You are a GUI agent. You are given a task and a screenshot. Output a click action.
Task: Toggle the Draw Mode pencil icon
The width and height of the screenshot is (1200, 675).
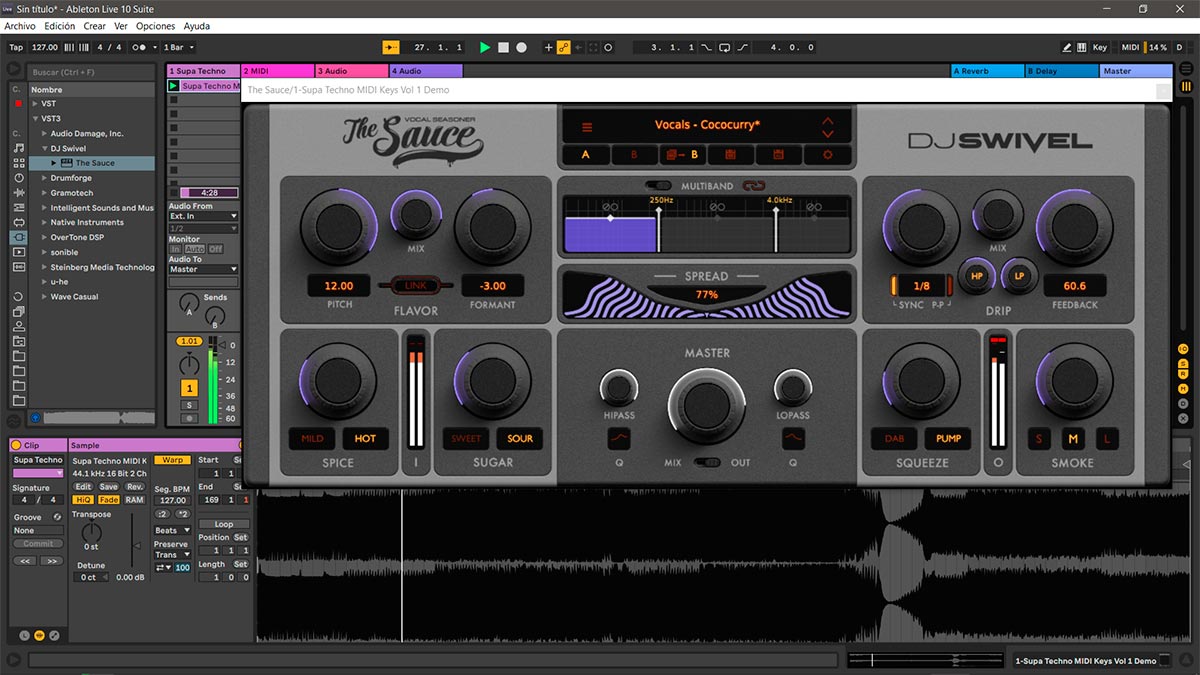(x=1068, y=47)
